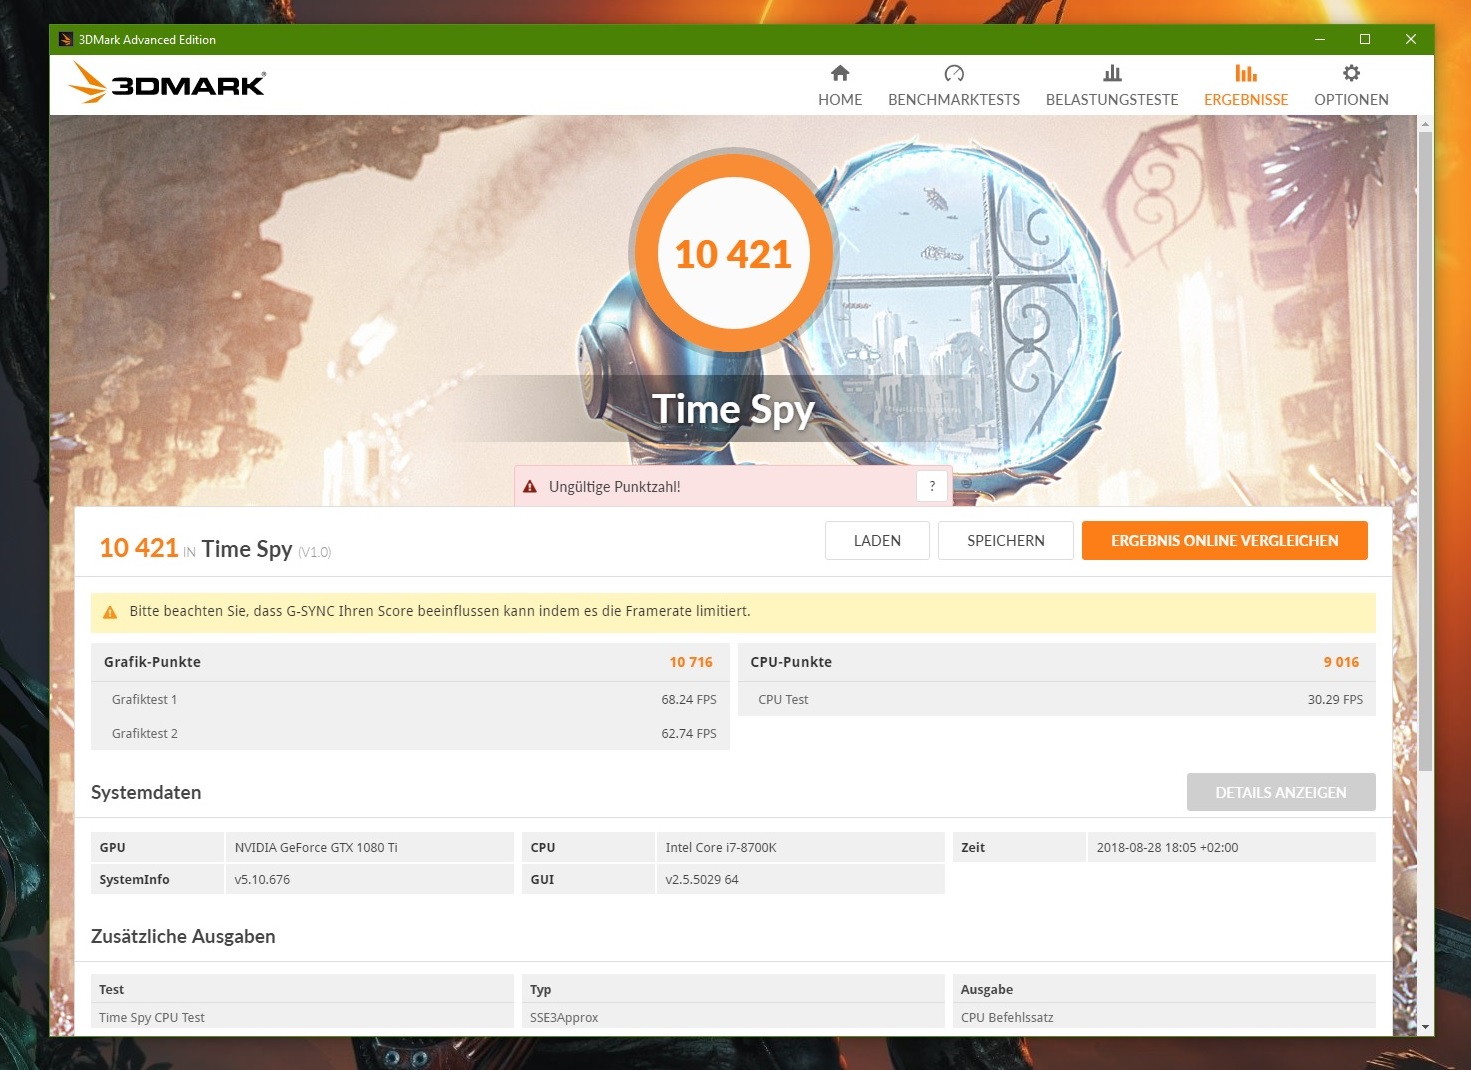Click the Zeit value 2018-08-28 18:05
The image size is (1471, 1070).
(x=1167, y=847)
